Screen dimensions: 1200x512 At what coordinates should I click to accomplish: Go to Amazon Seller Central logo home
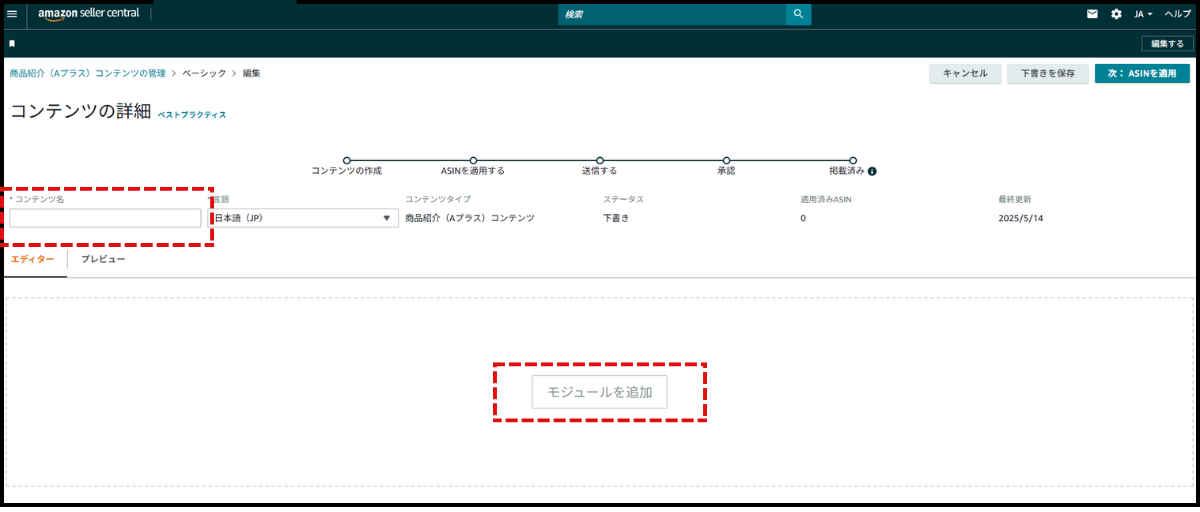pos(89,14)
